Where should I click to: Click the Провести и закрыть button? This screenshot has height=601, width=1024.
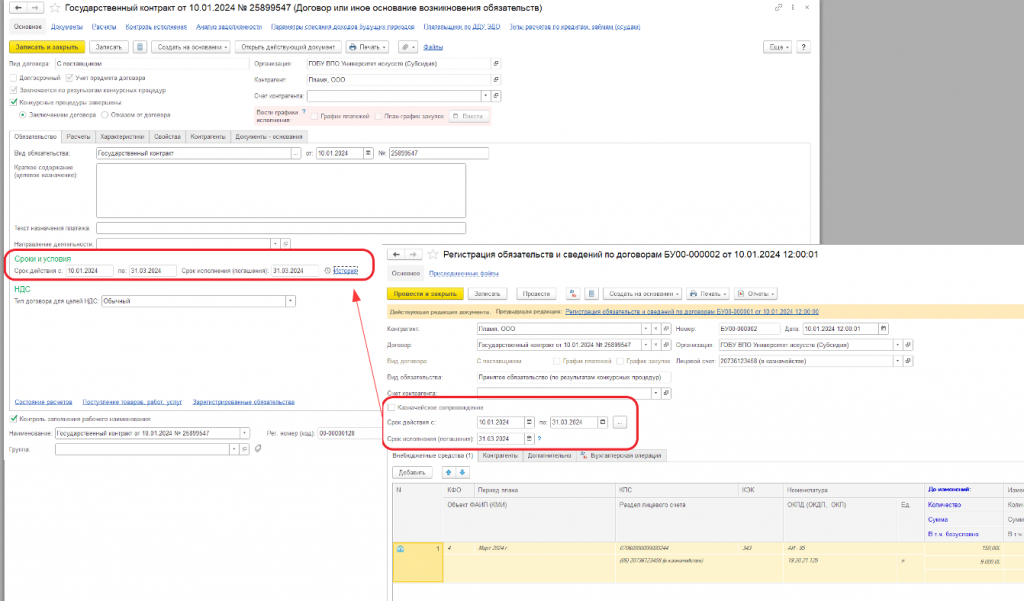click(425, 294)
